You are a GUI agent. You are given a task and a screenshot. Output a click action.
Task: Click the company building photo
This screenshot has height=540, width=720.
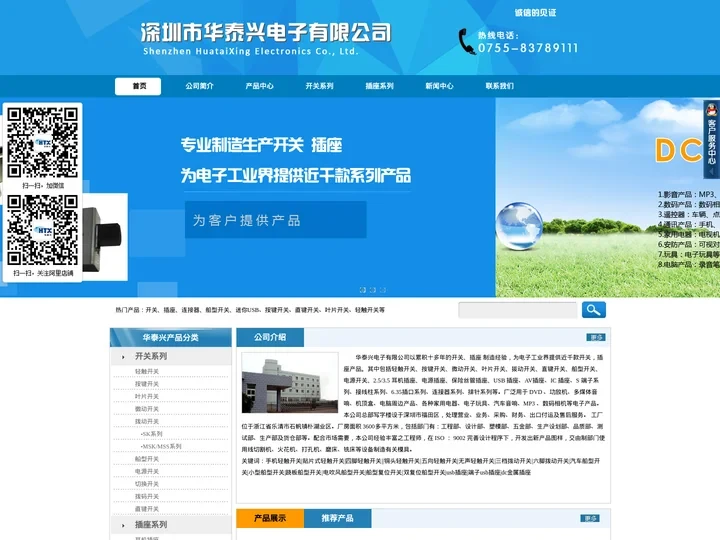coord(290,382)
